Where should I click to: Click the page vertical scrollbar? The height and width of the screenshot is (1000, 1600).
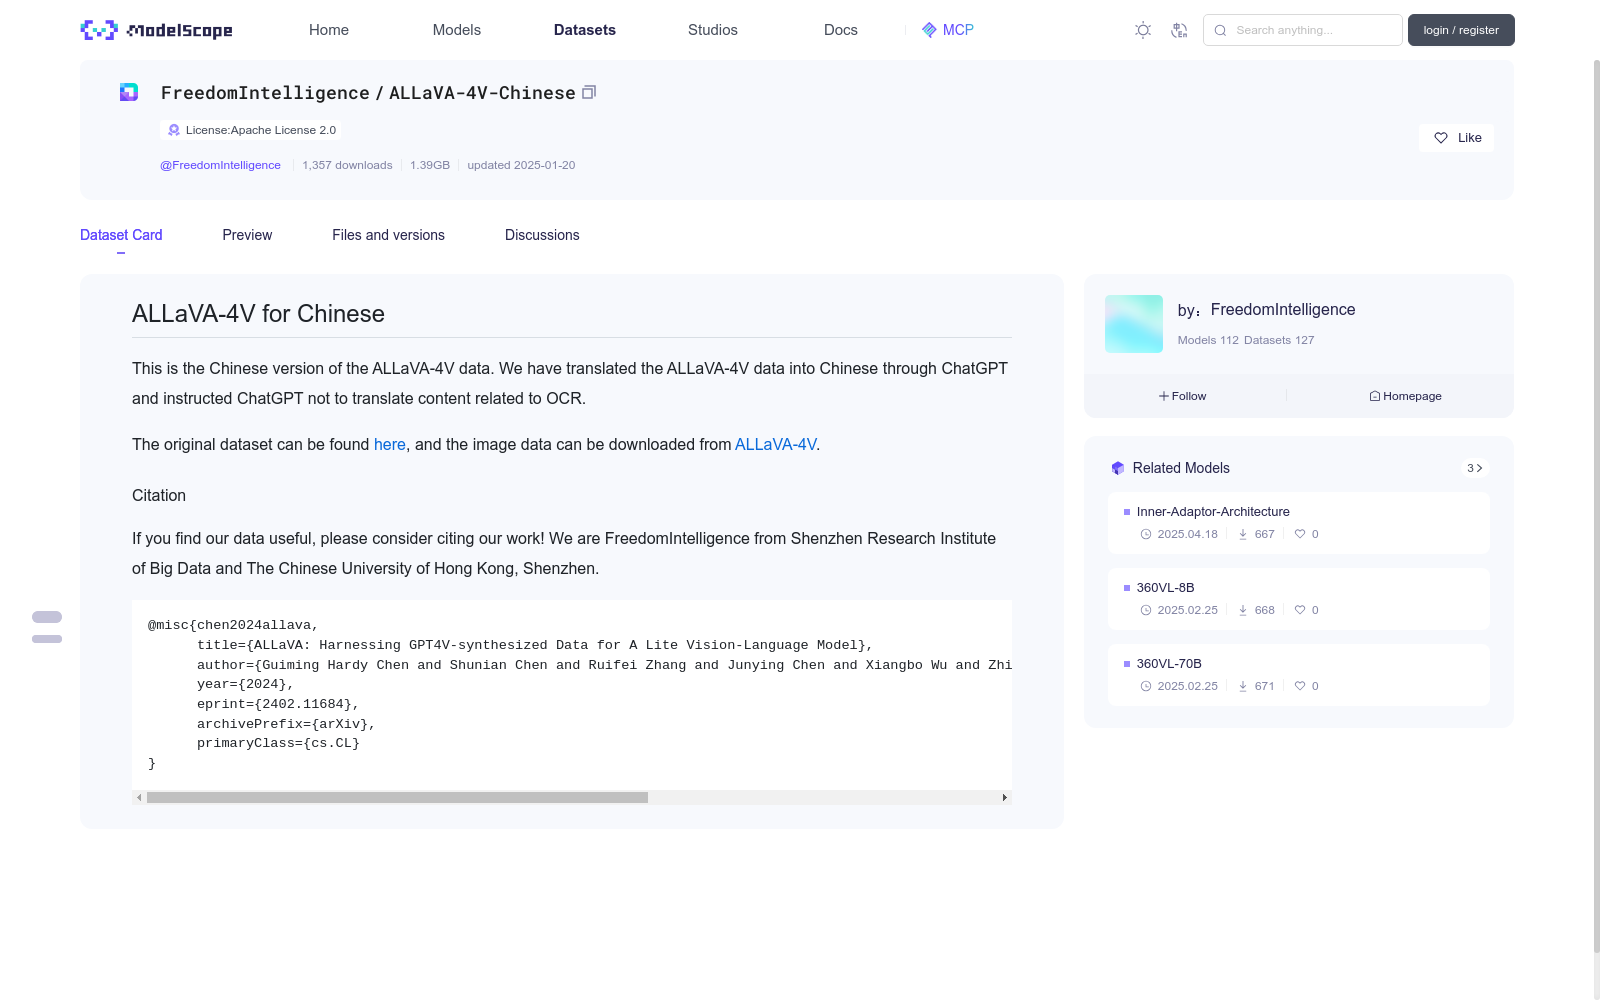coord(1596,505)
